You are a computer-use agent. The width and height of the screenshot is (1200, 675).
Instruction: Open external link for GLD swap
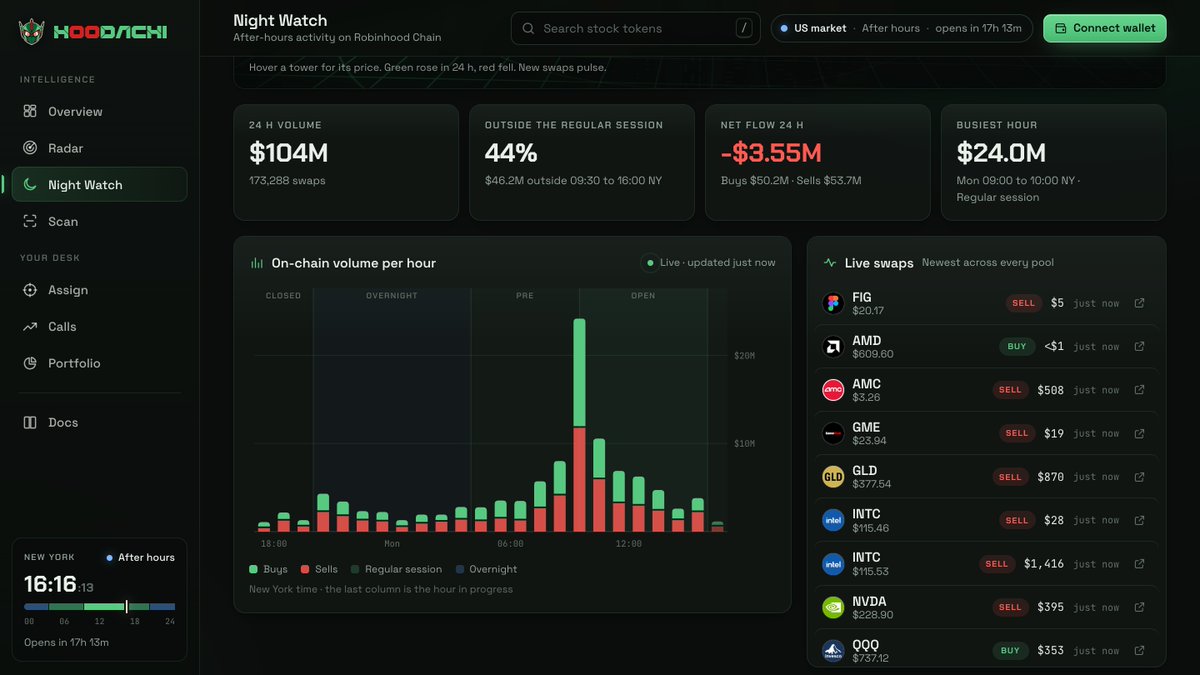1139,477
